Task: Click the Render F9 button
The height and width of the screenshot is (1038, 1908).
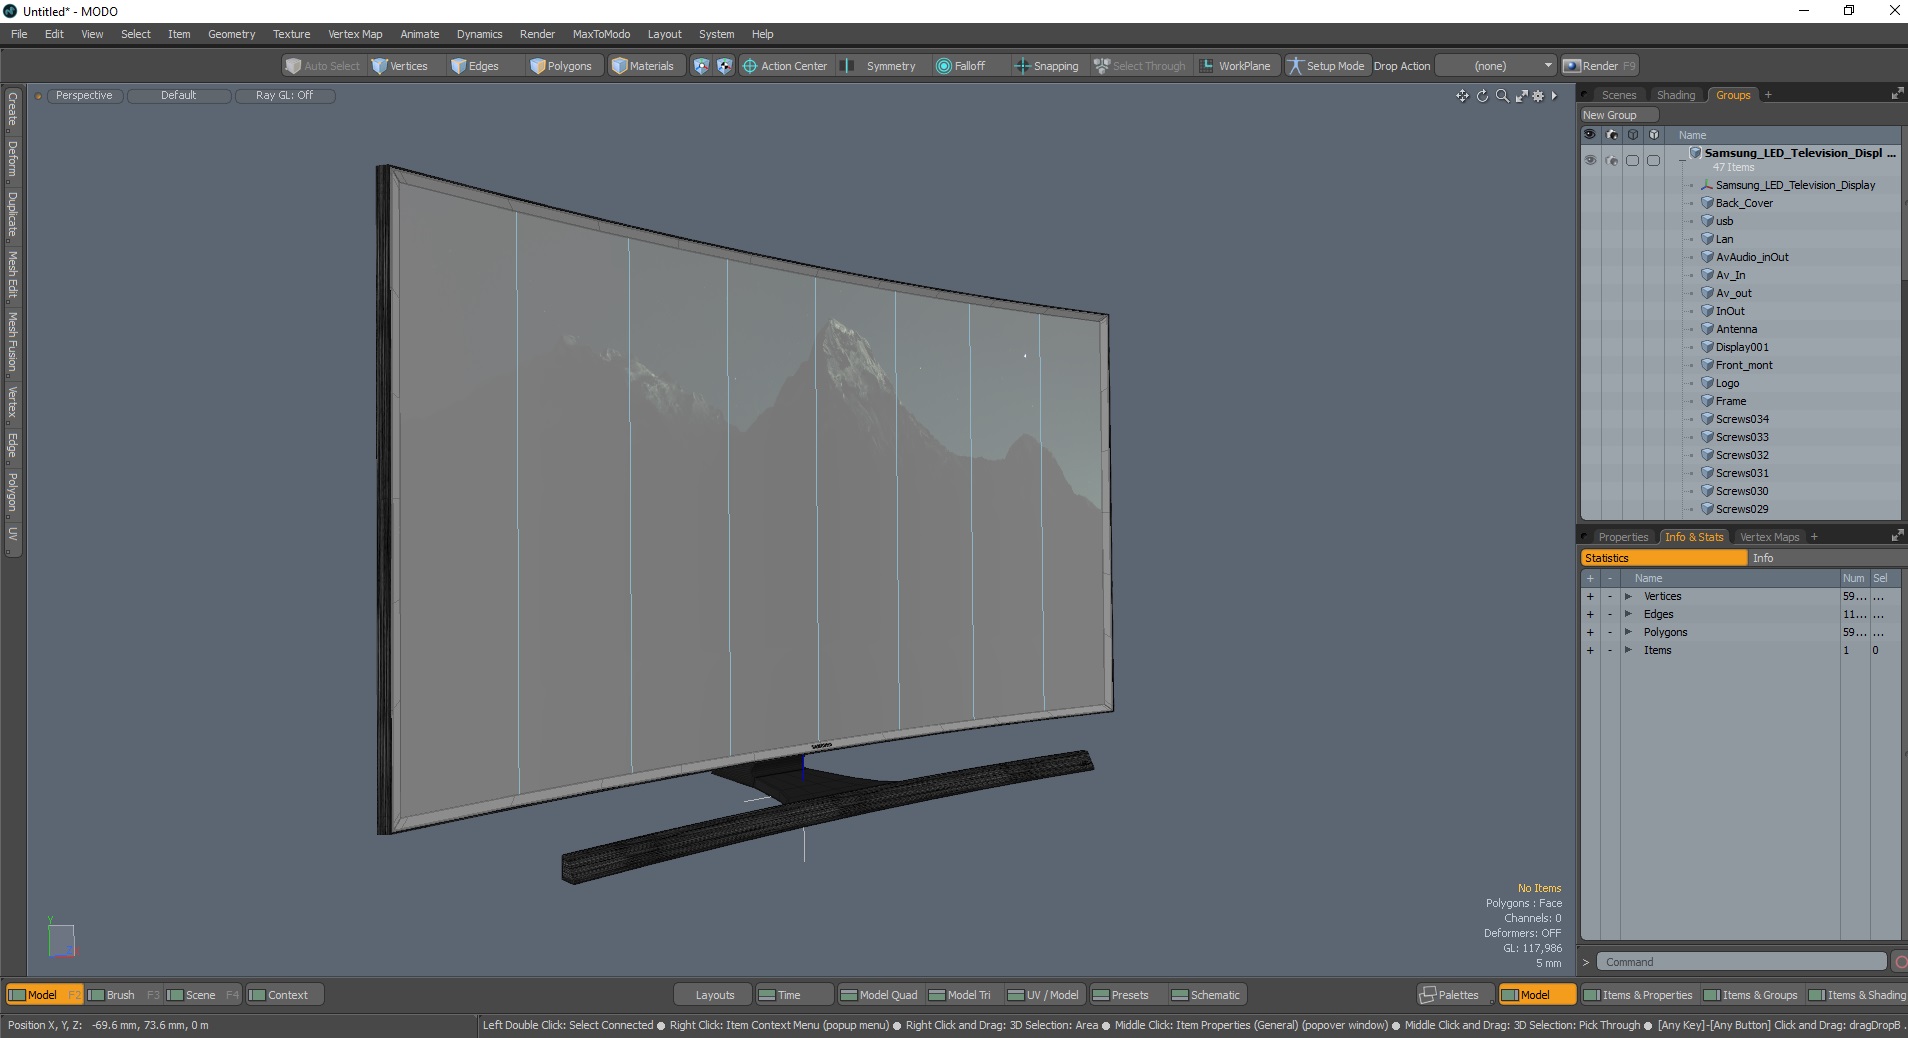Action: click(1600, 66)
